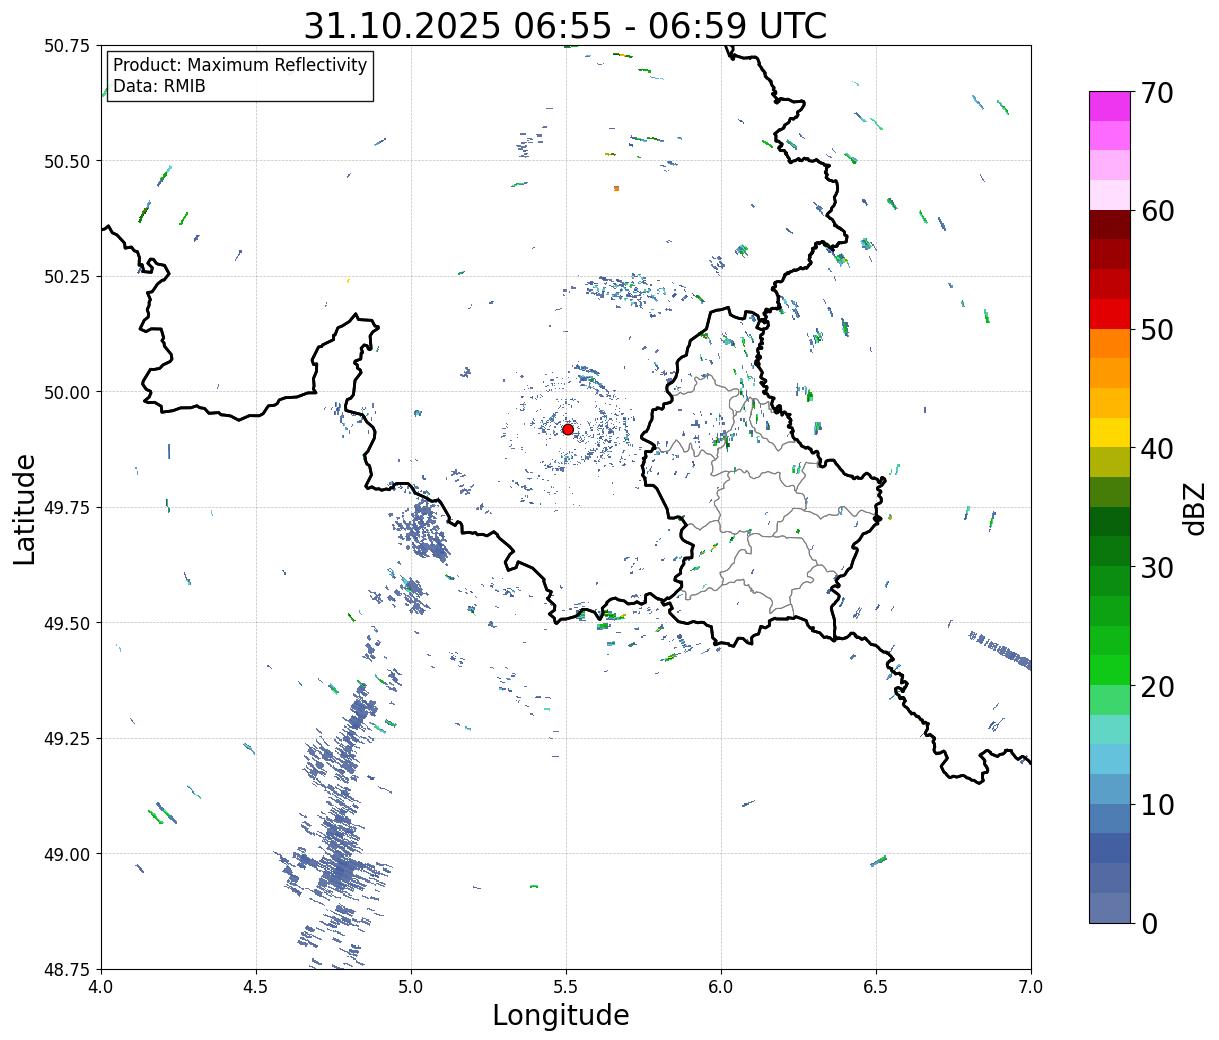This screenshot has height=1040, width=1219.
Task: Click latitude tick label 50.75
Action: coord(67,46)
